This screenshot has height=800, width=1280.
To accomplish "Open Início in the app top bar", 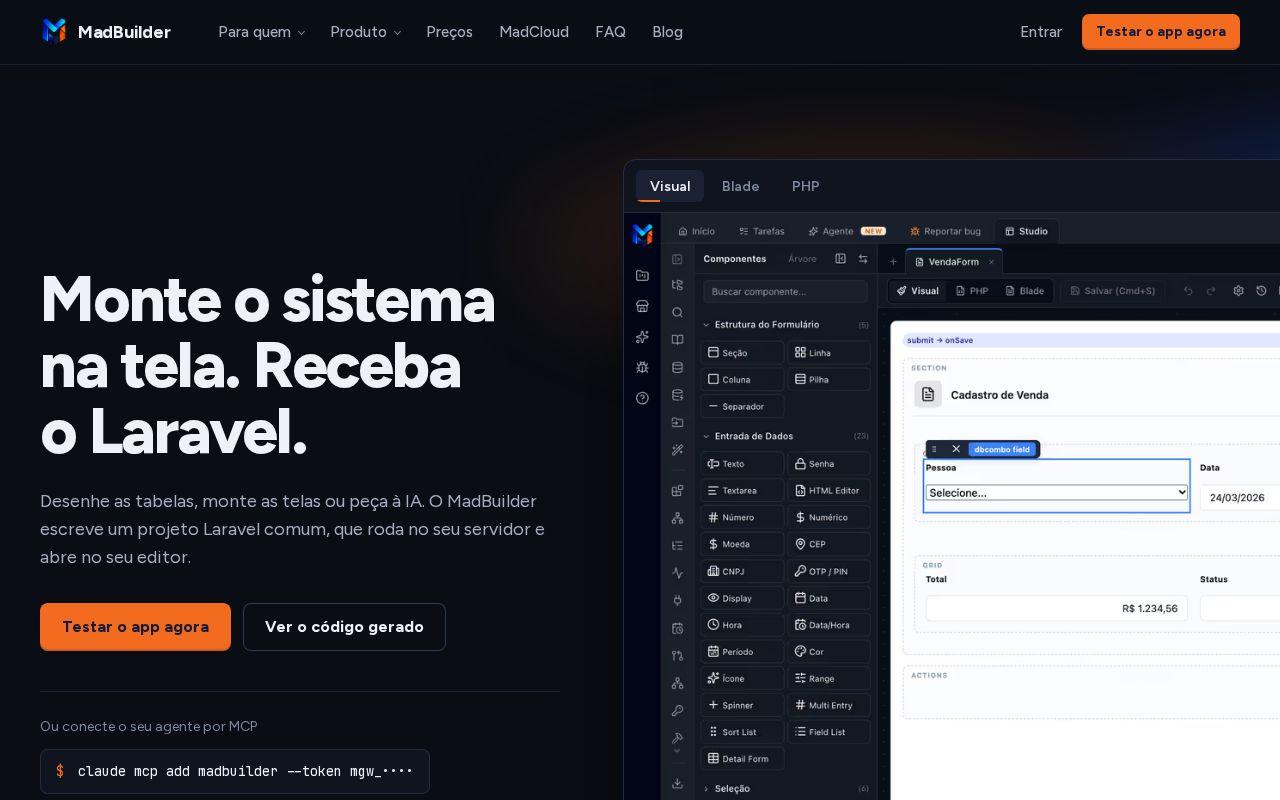I will coord(696,231).
